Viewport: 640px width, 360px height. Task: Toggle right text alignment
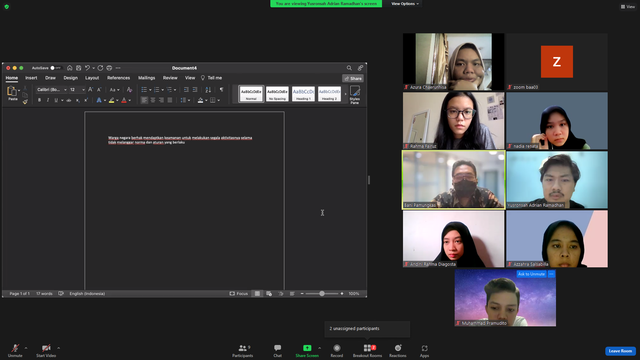(x=161, y=100)
